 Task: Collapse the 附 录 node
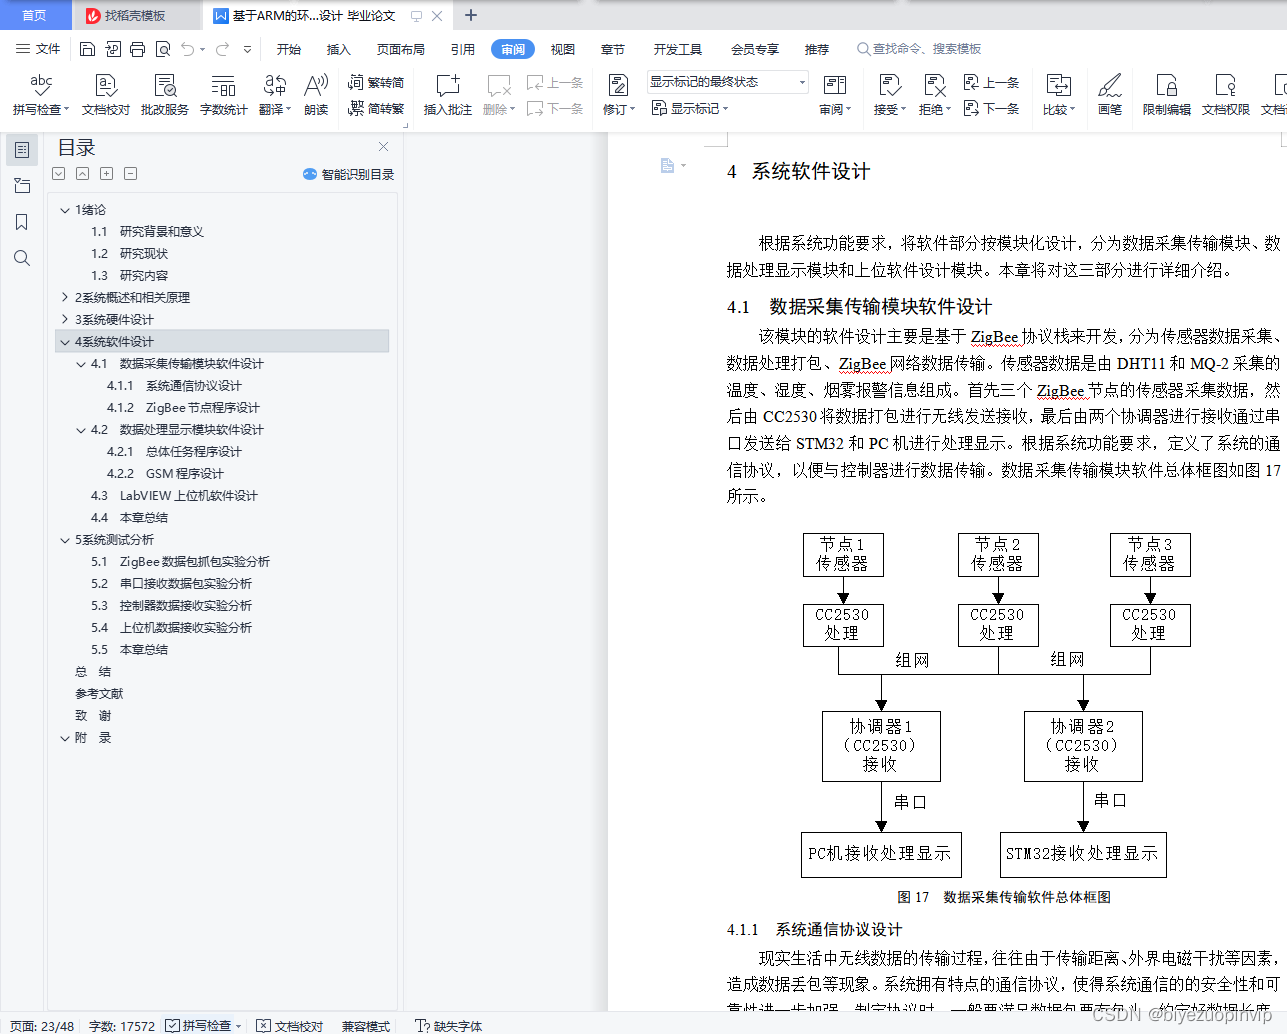click(x=65, y=738)
